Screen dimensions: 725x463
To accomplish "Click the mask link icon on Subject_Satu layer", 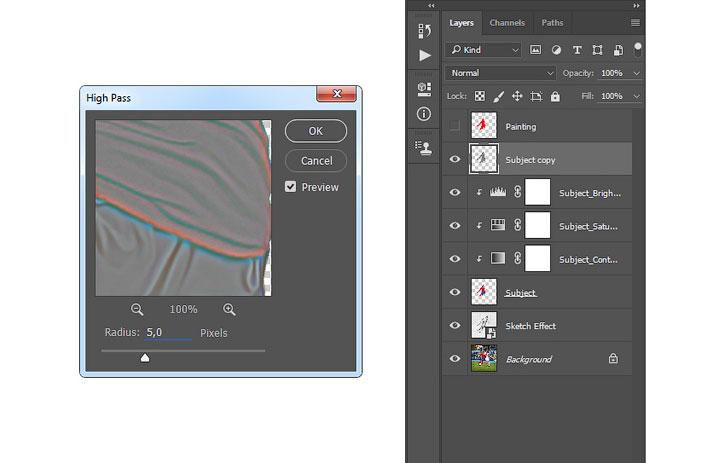I will tap(517, 225).
